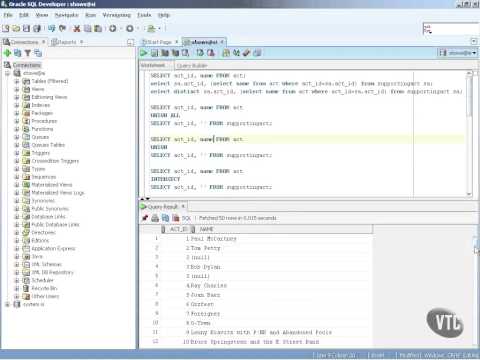Viewport: 480px width, 360px height.
Task: Select the Application Express tree item
Action: (53, 249)
